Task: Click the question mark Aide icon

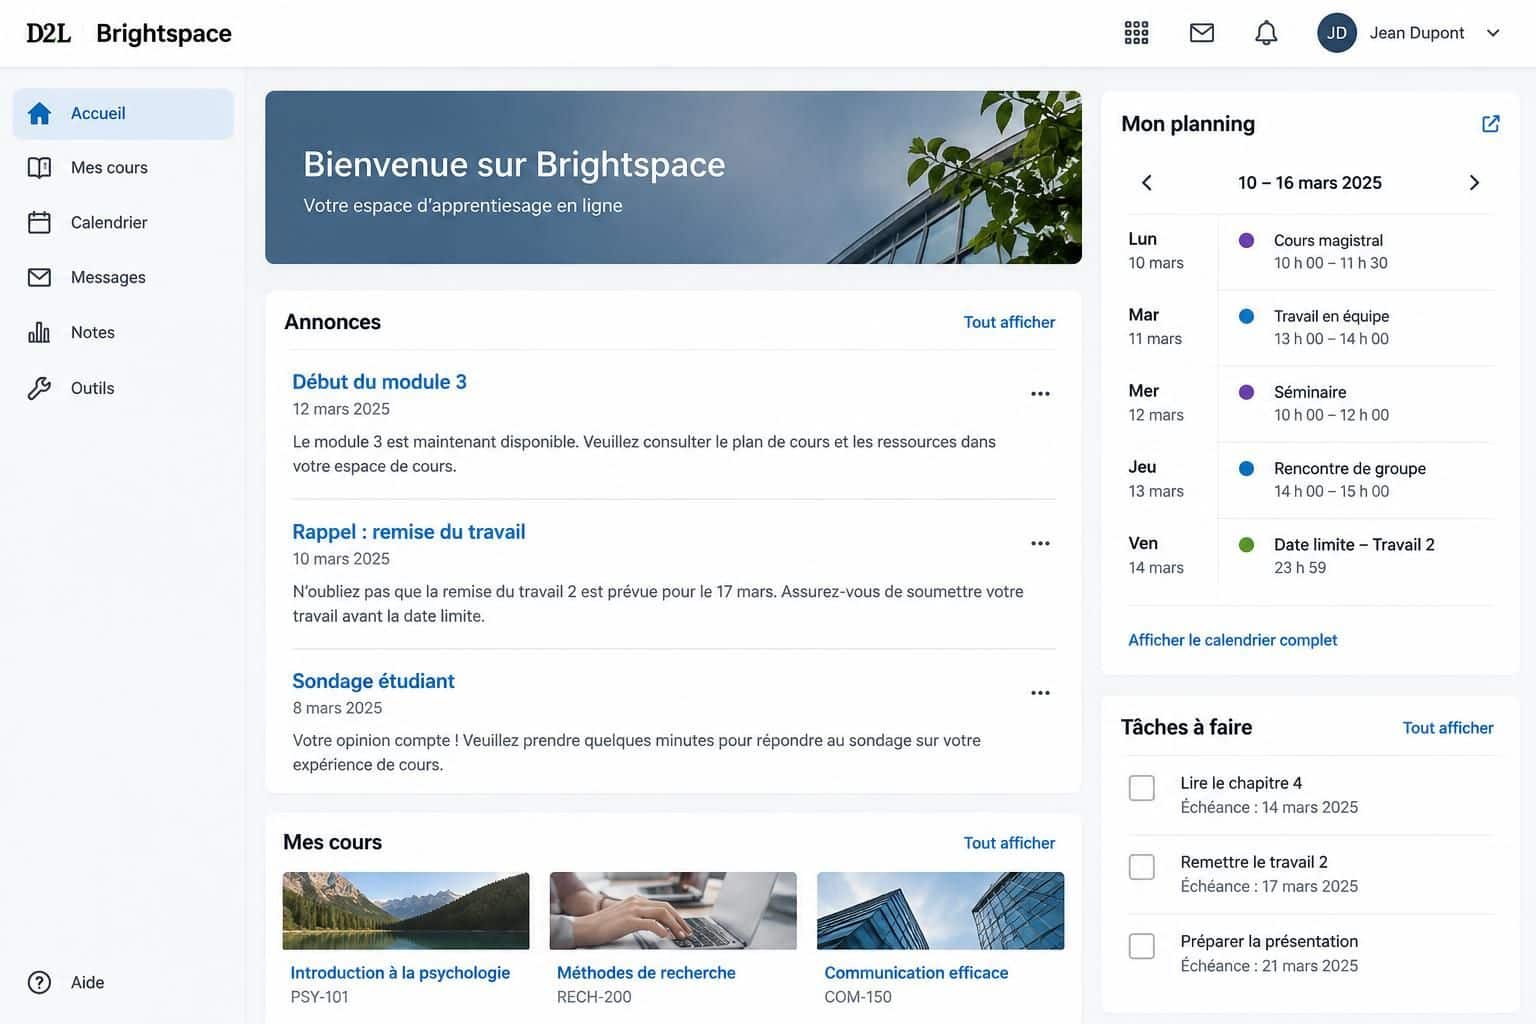Action: (x=39, y=982)
